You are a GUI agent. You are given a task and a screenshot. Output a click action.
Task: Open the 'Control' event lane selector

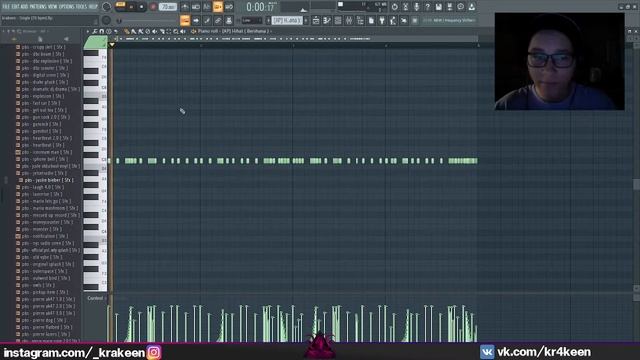(96, 298)
